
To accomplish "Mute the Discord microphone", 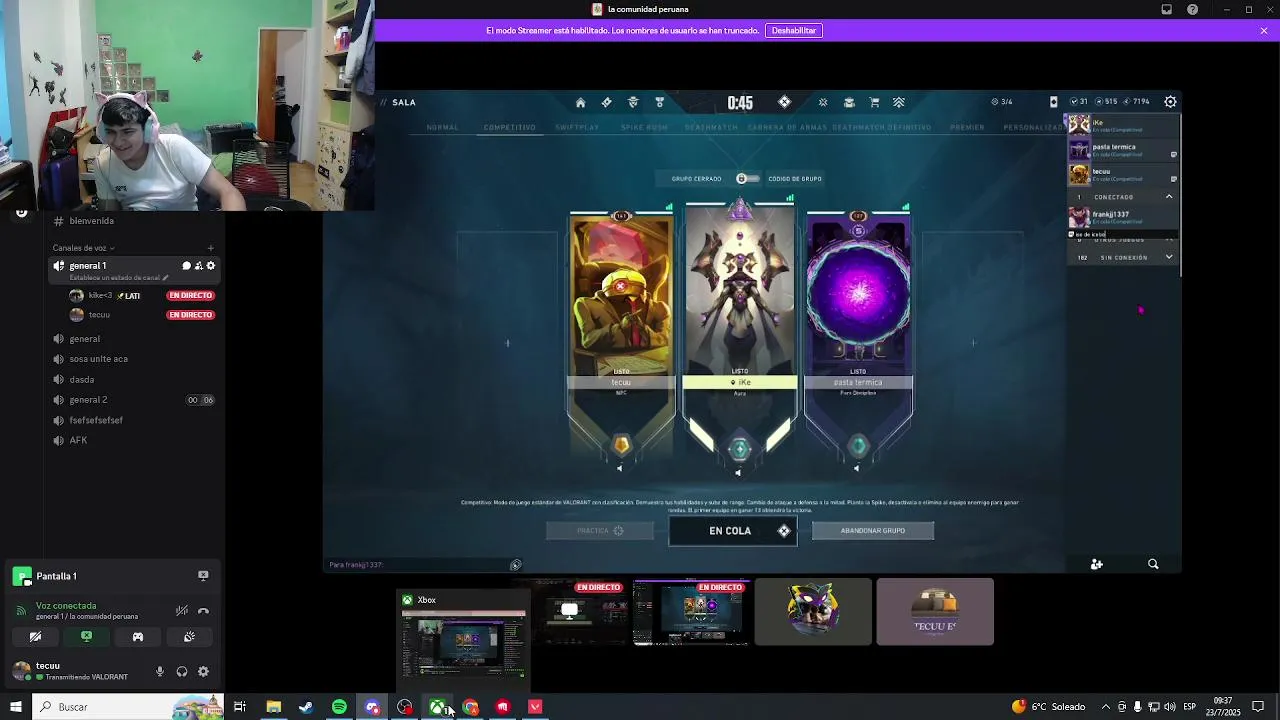I will [x=160, y=672].
